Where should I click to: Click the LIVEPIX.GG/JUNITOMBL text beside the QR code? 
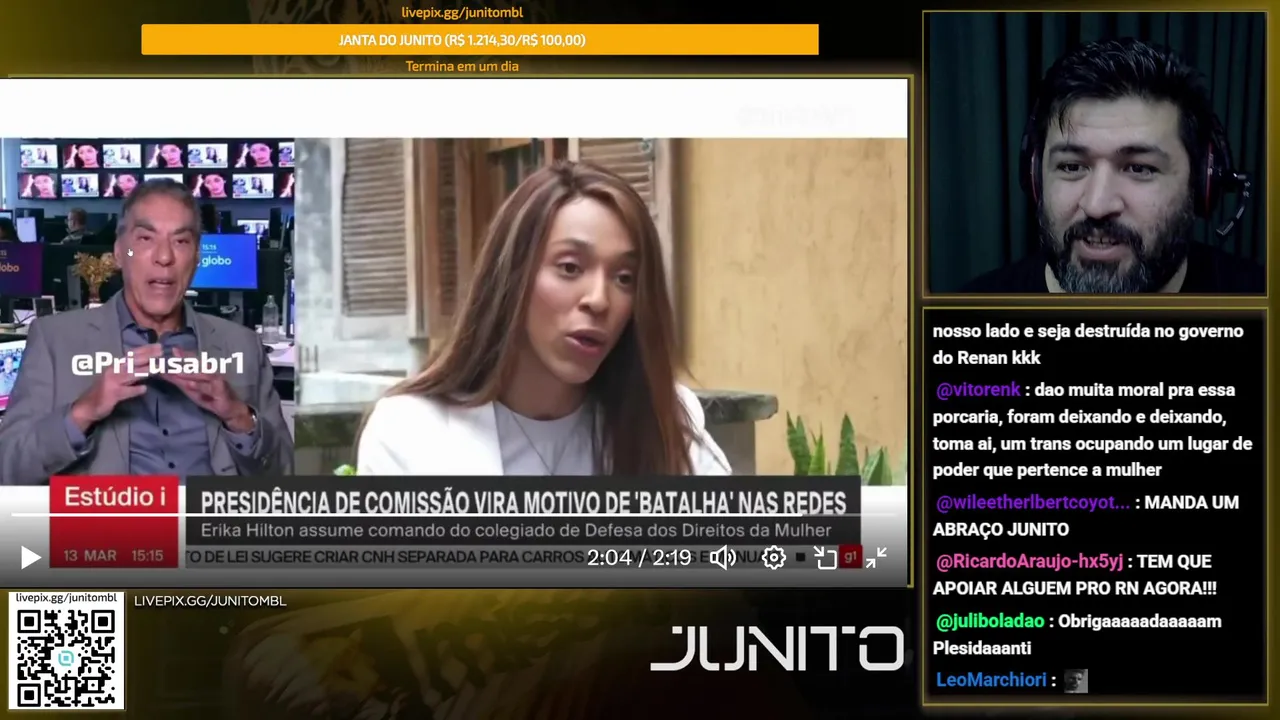point(210,601)
